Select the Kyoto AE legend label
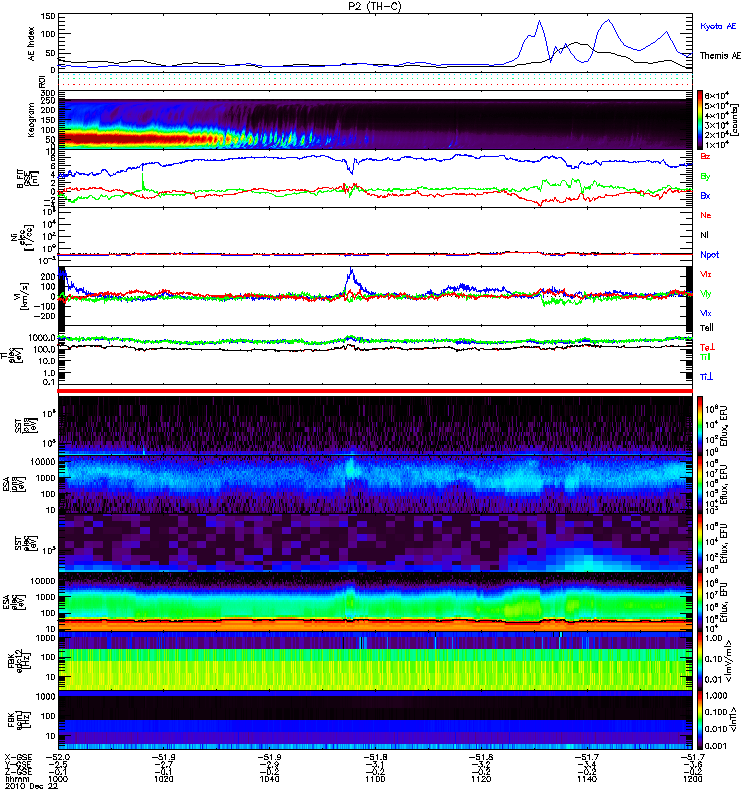The image size is (750, 800). pos(718,26)
